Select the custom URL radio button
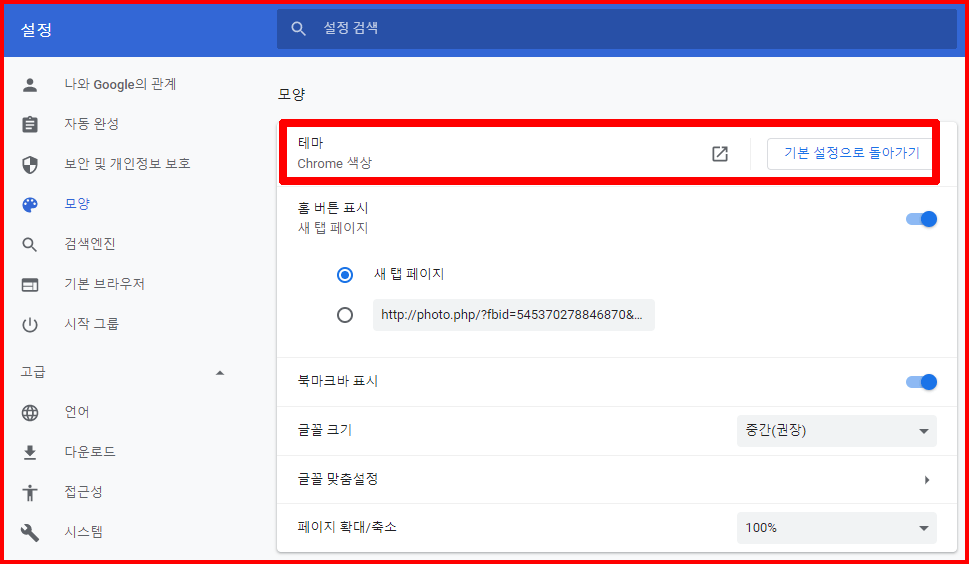Image resolution: width=969 pixels, height=564 pixels. 345,315
